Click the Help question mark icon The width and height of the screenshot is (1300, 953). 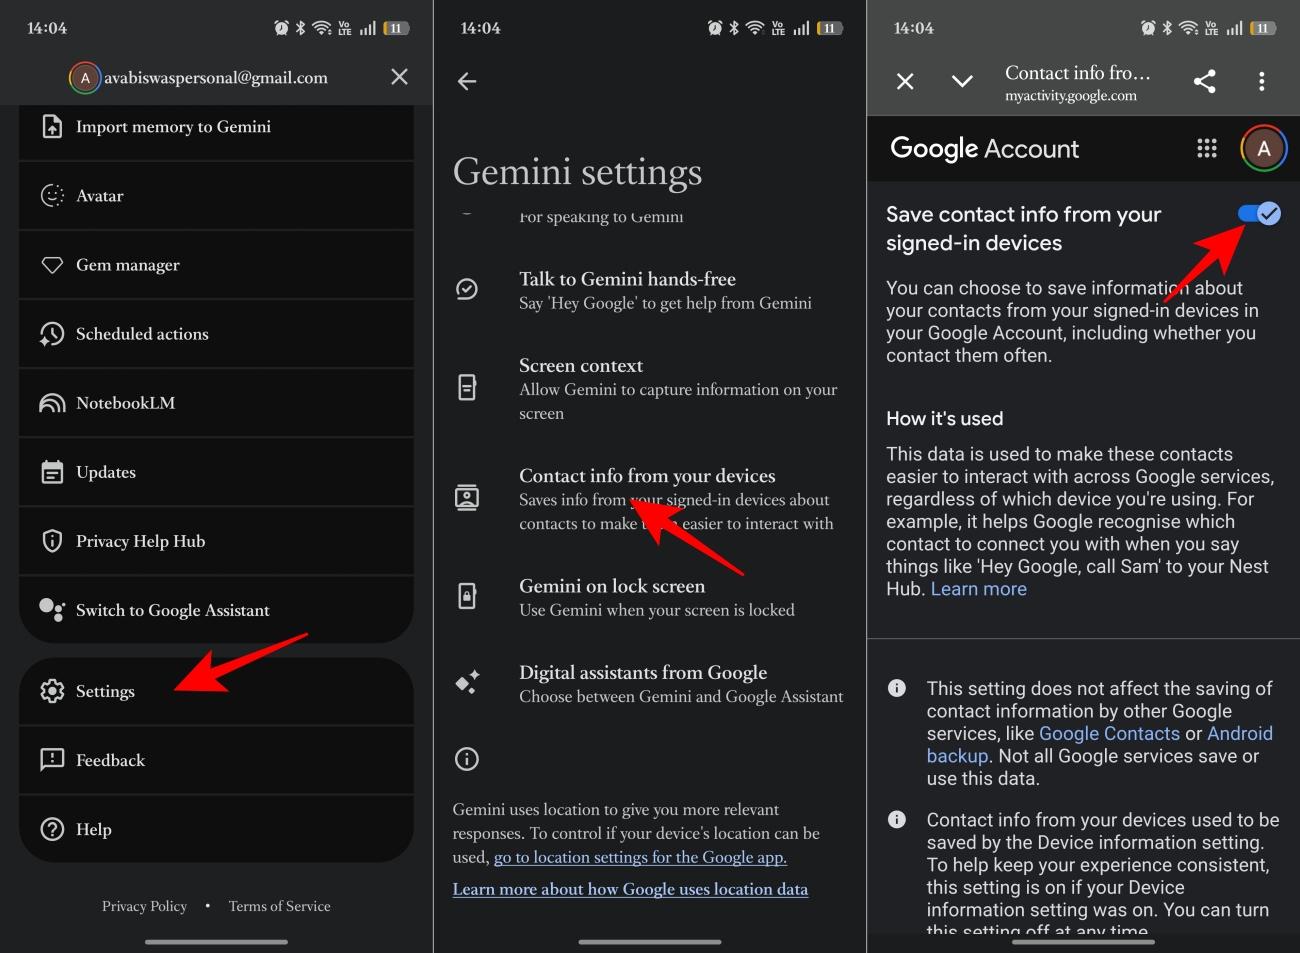pos(52,829)
